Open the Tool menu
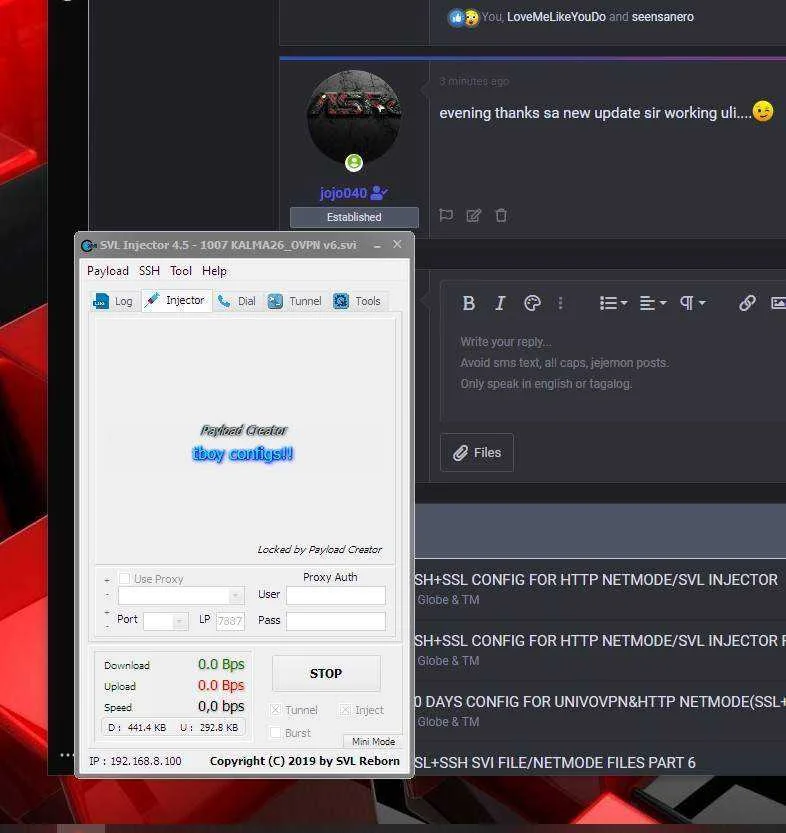The height and width of the screenshot is (833, 786). (x=181, y=271)
